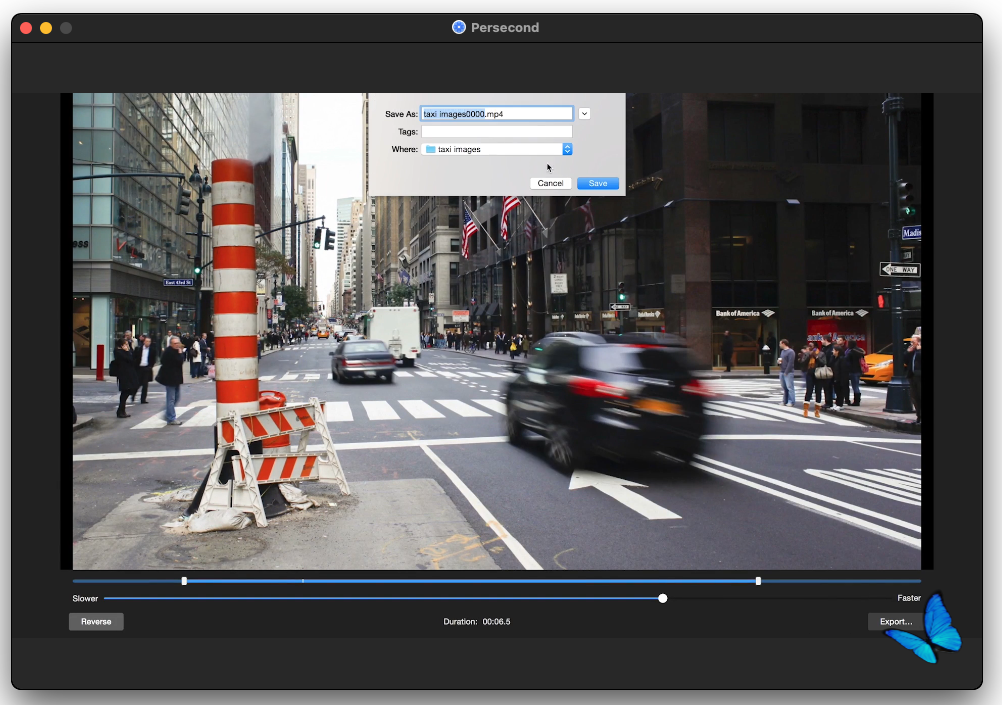Click into the Tags text field

pos(496,131)
